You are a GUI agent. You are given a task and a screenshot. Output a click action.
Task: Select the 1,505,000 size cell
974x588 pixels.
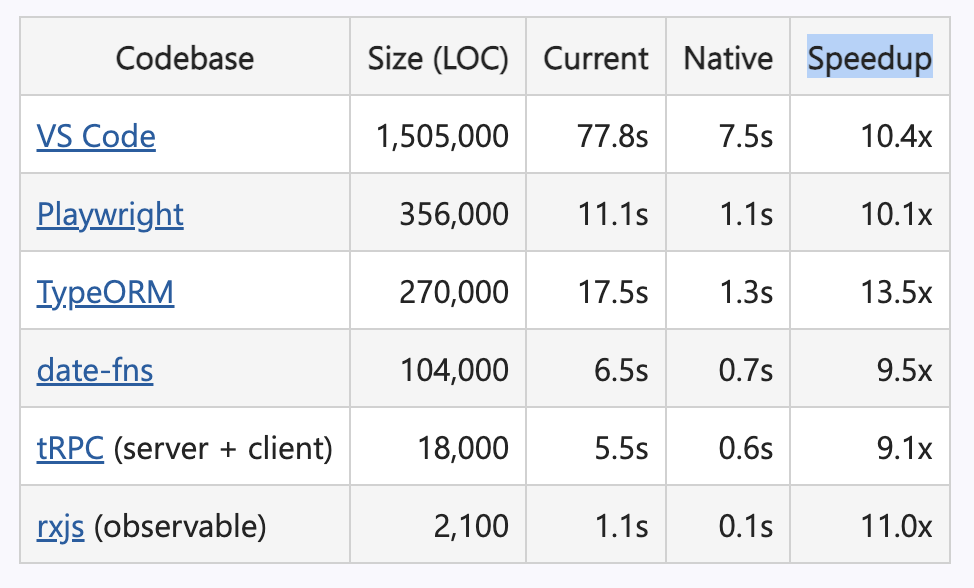click(x=442, y=136)
